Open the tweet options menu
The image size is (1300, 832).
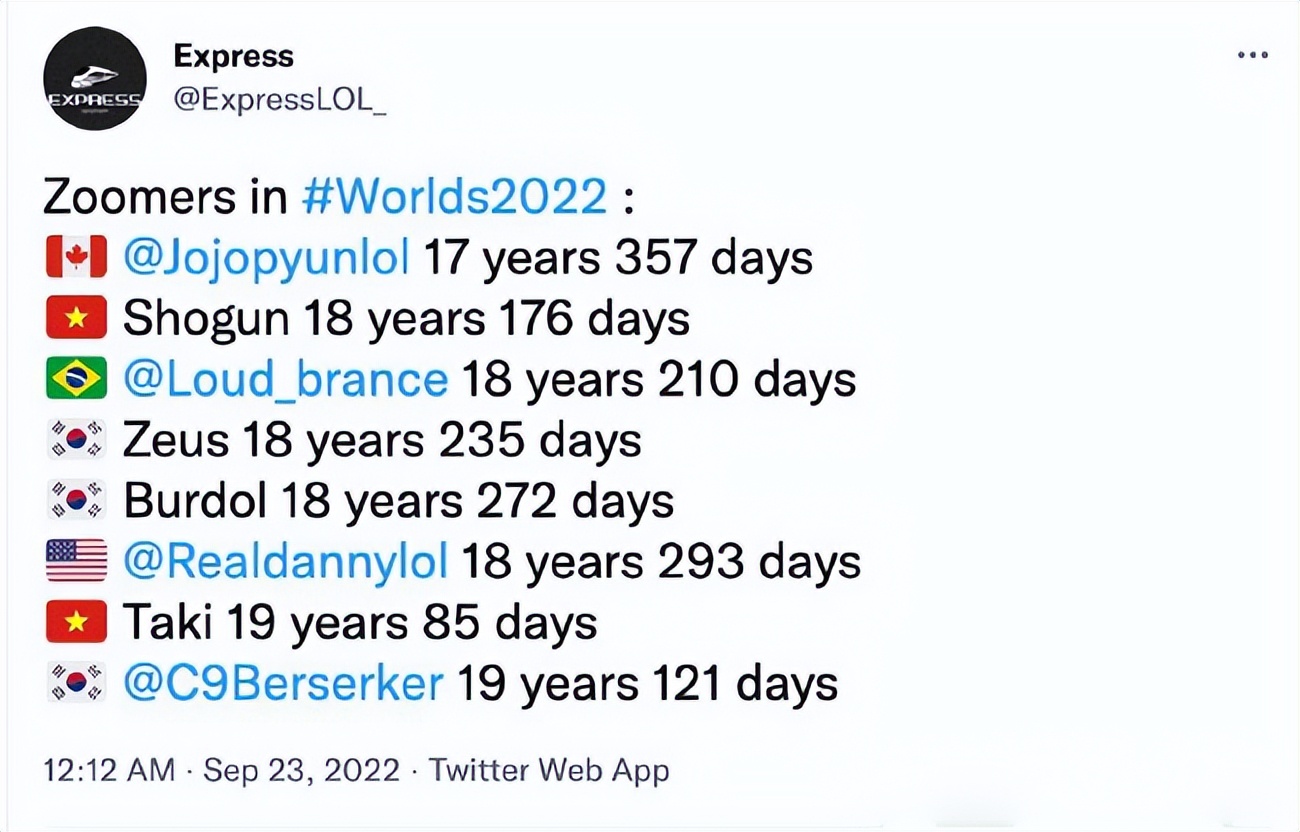click(x=1252, y=56)
